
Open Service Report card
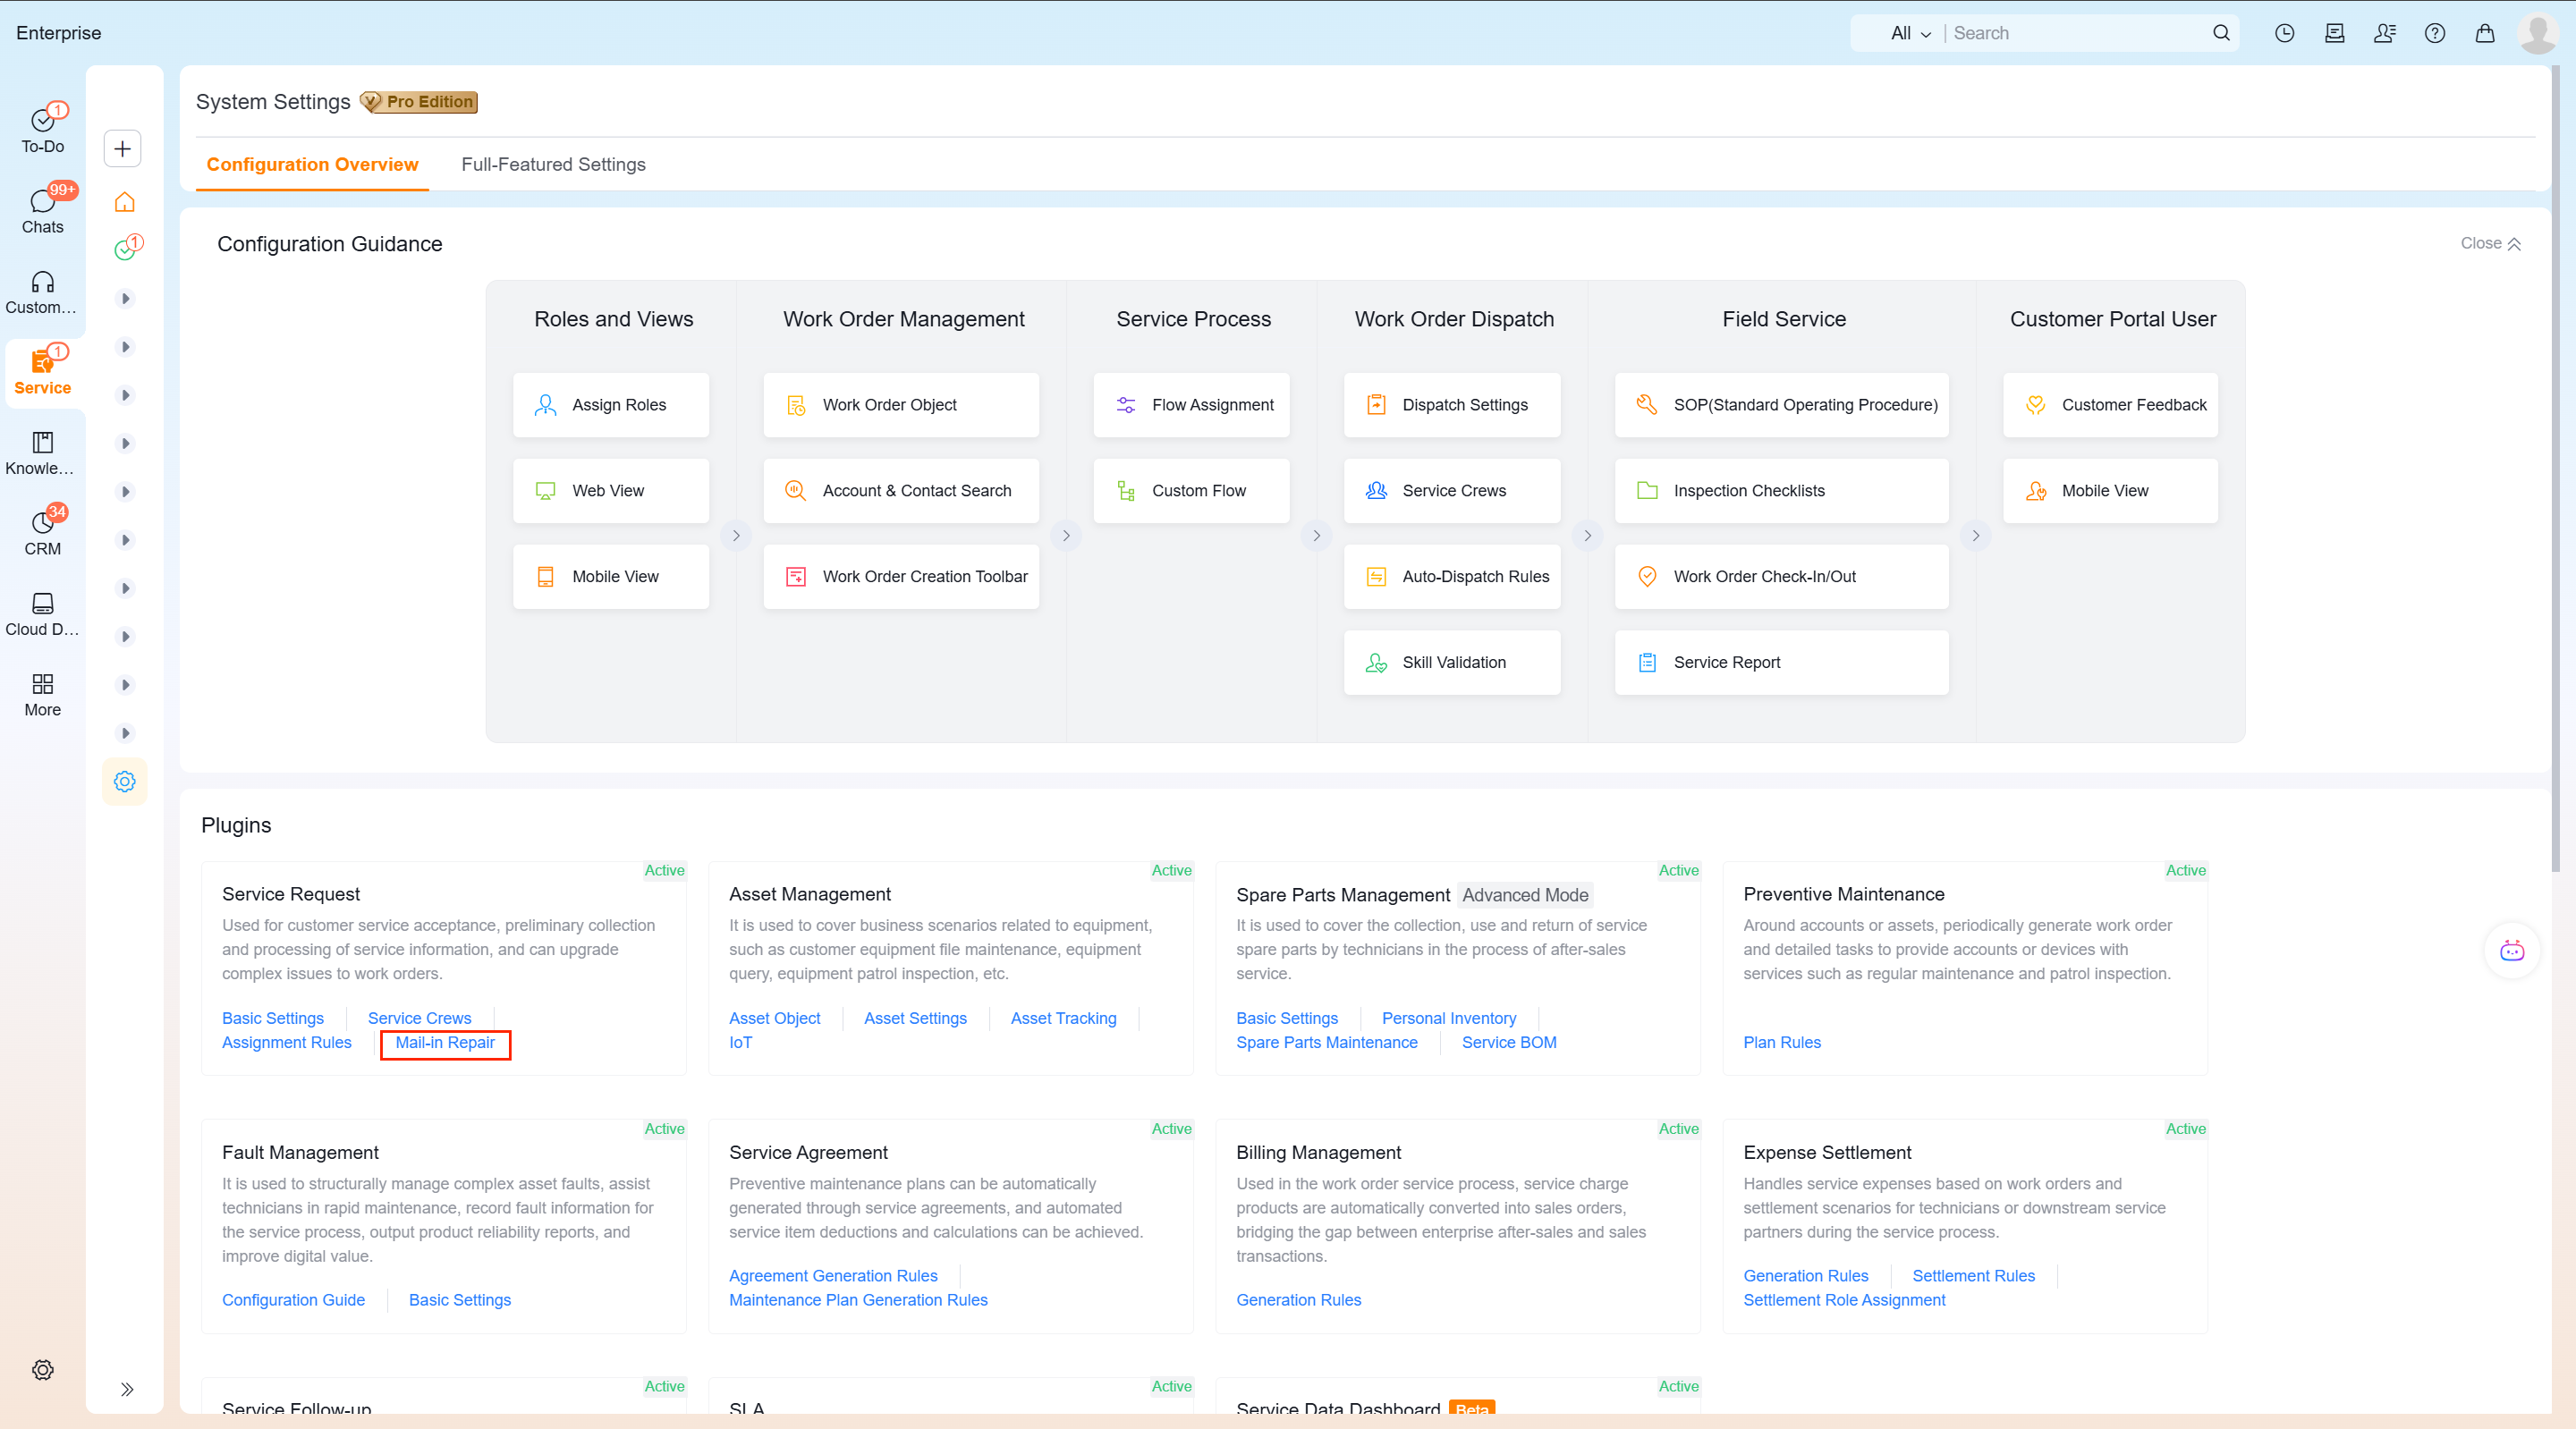click(1782, 663)
